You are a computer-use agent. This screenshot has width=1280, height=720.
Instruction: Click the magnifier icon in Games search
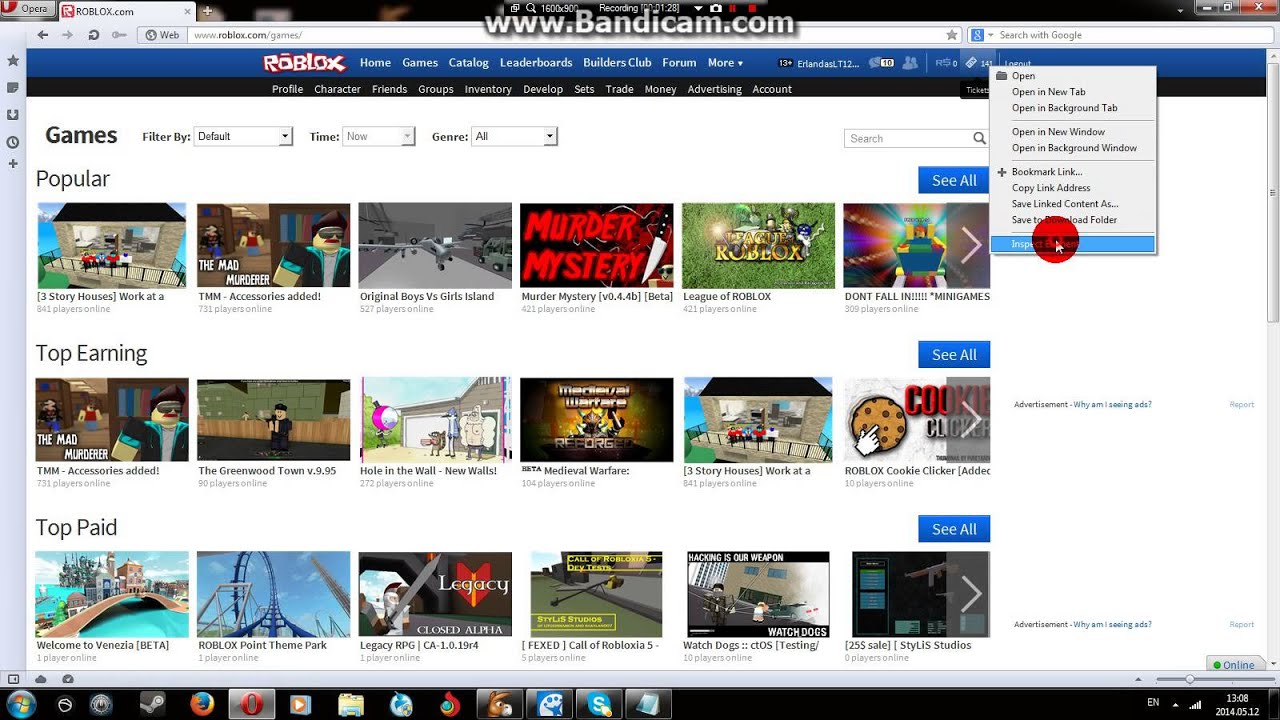[x=979, y=138]
